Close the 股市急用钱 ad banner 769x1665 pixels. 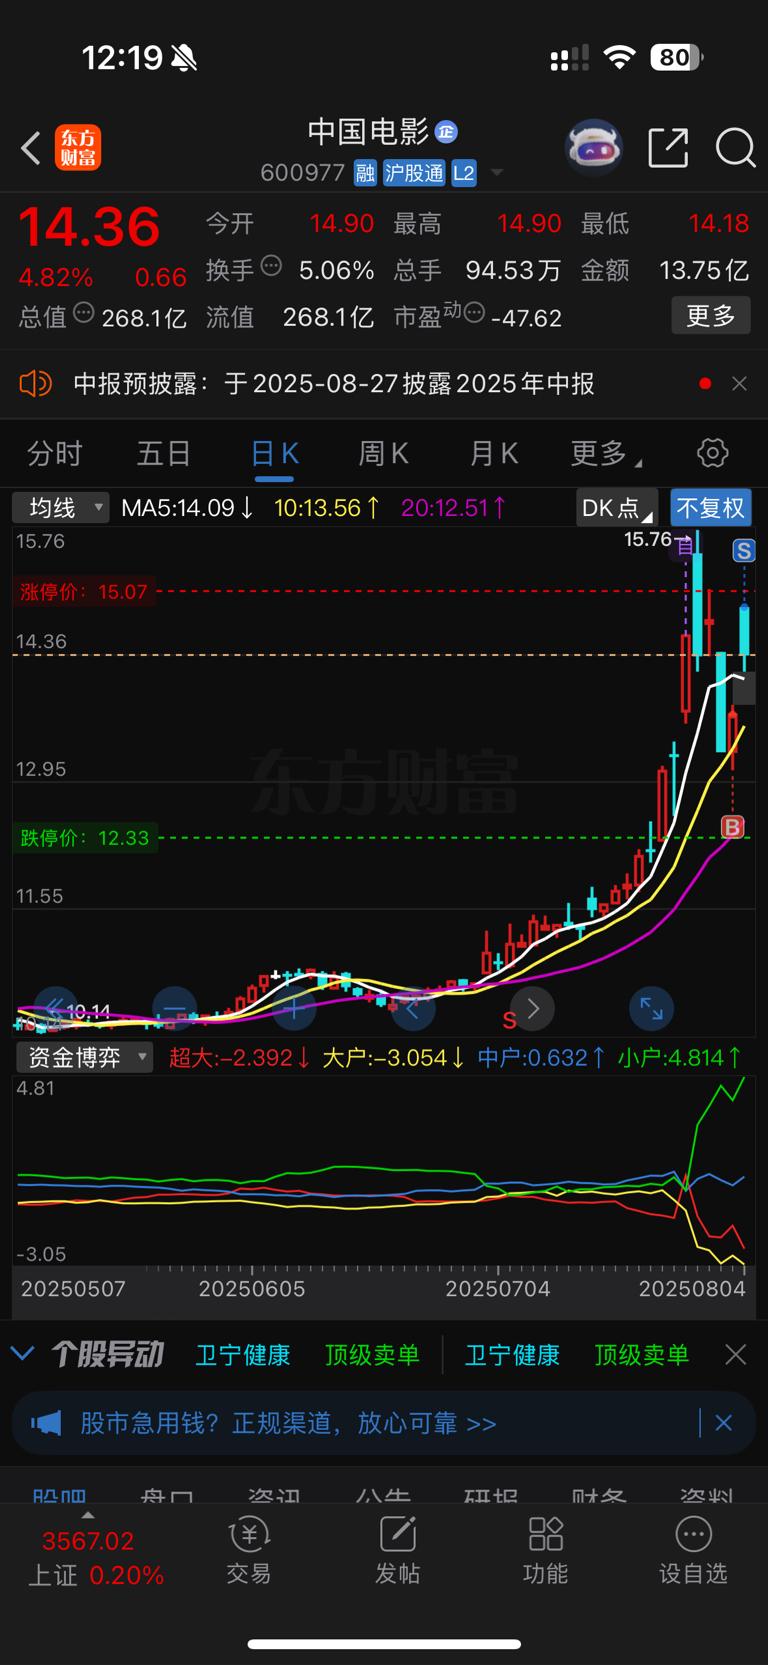click(x=724, y=1423)
